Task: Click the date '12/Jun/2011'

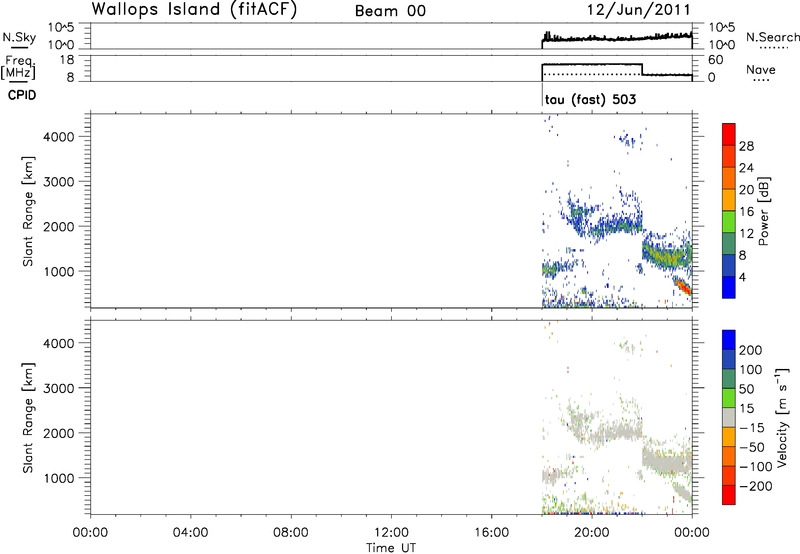Action: point(638,9)
